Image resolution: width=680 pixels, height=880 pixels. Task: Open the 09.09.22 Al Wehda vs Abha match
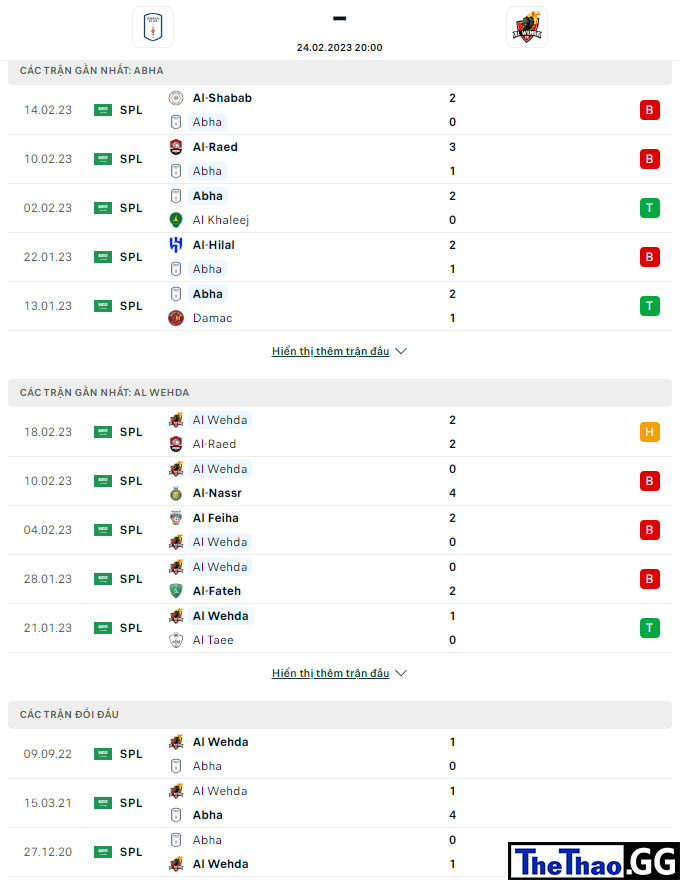point(340,754)
